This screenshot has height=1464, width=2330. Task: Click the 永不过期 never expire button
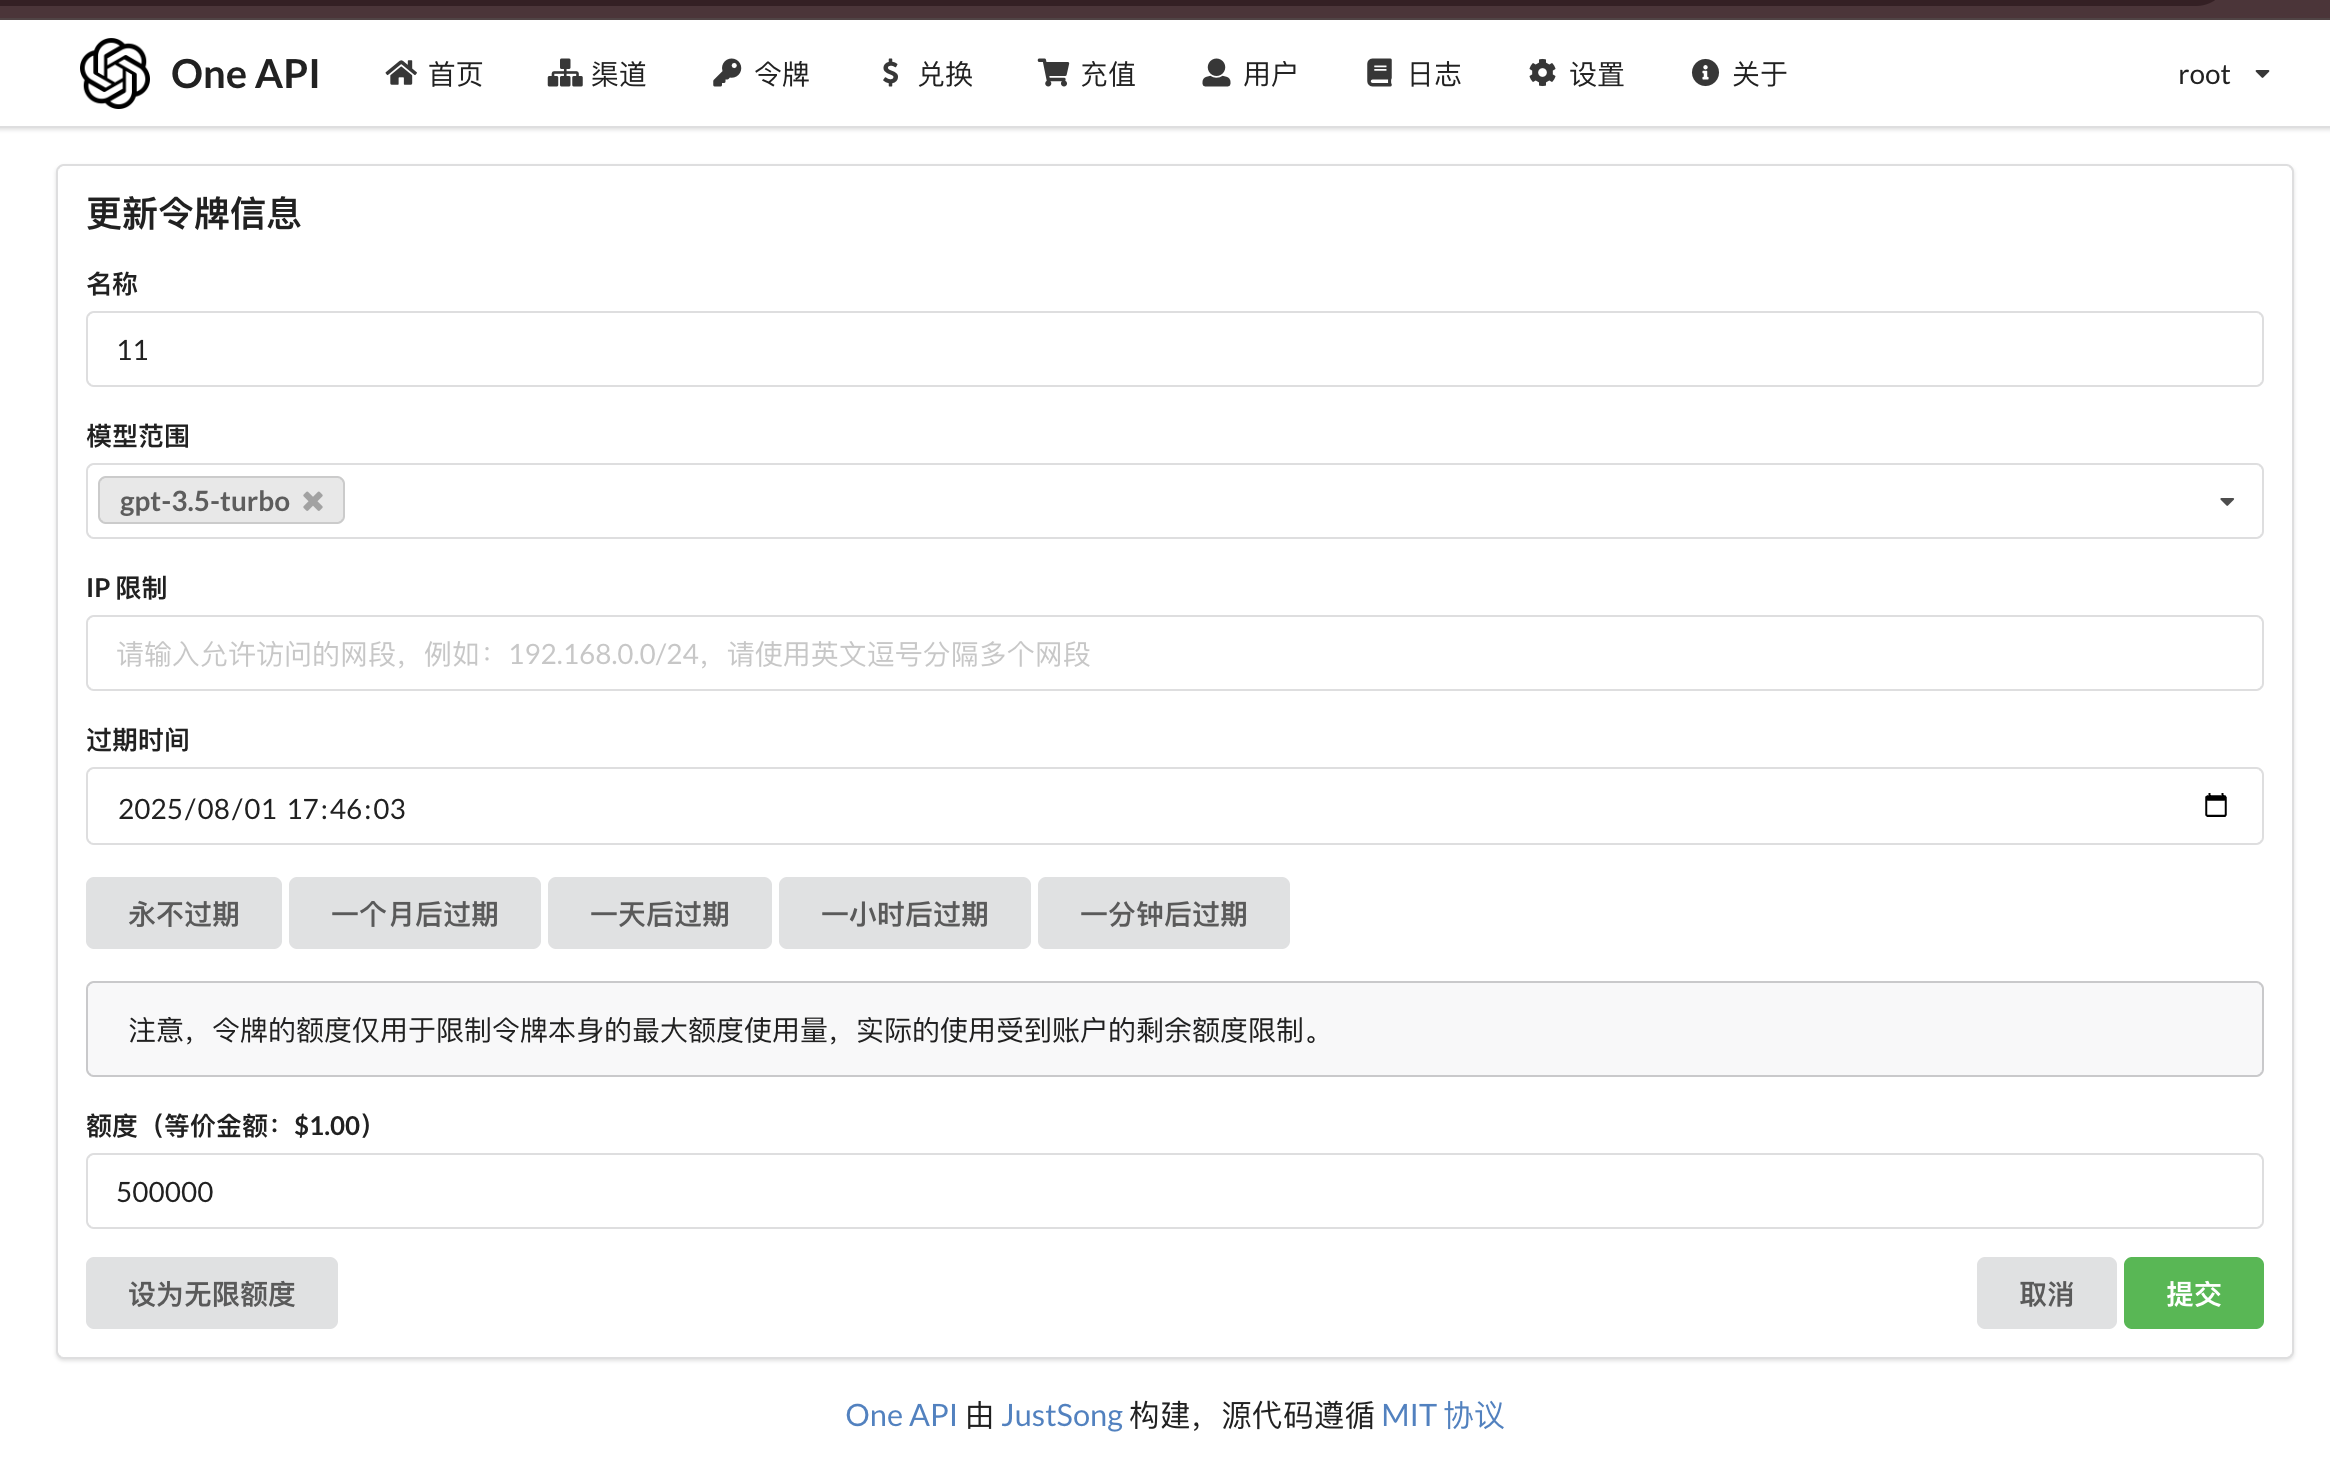(x=184, y=913)
